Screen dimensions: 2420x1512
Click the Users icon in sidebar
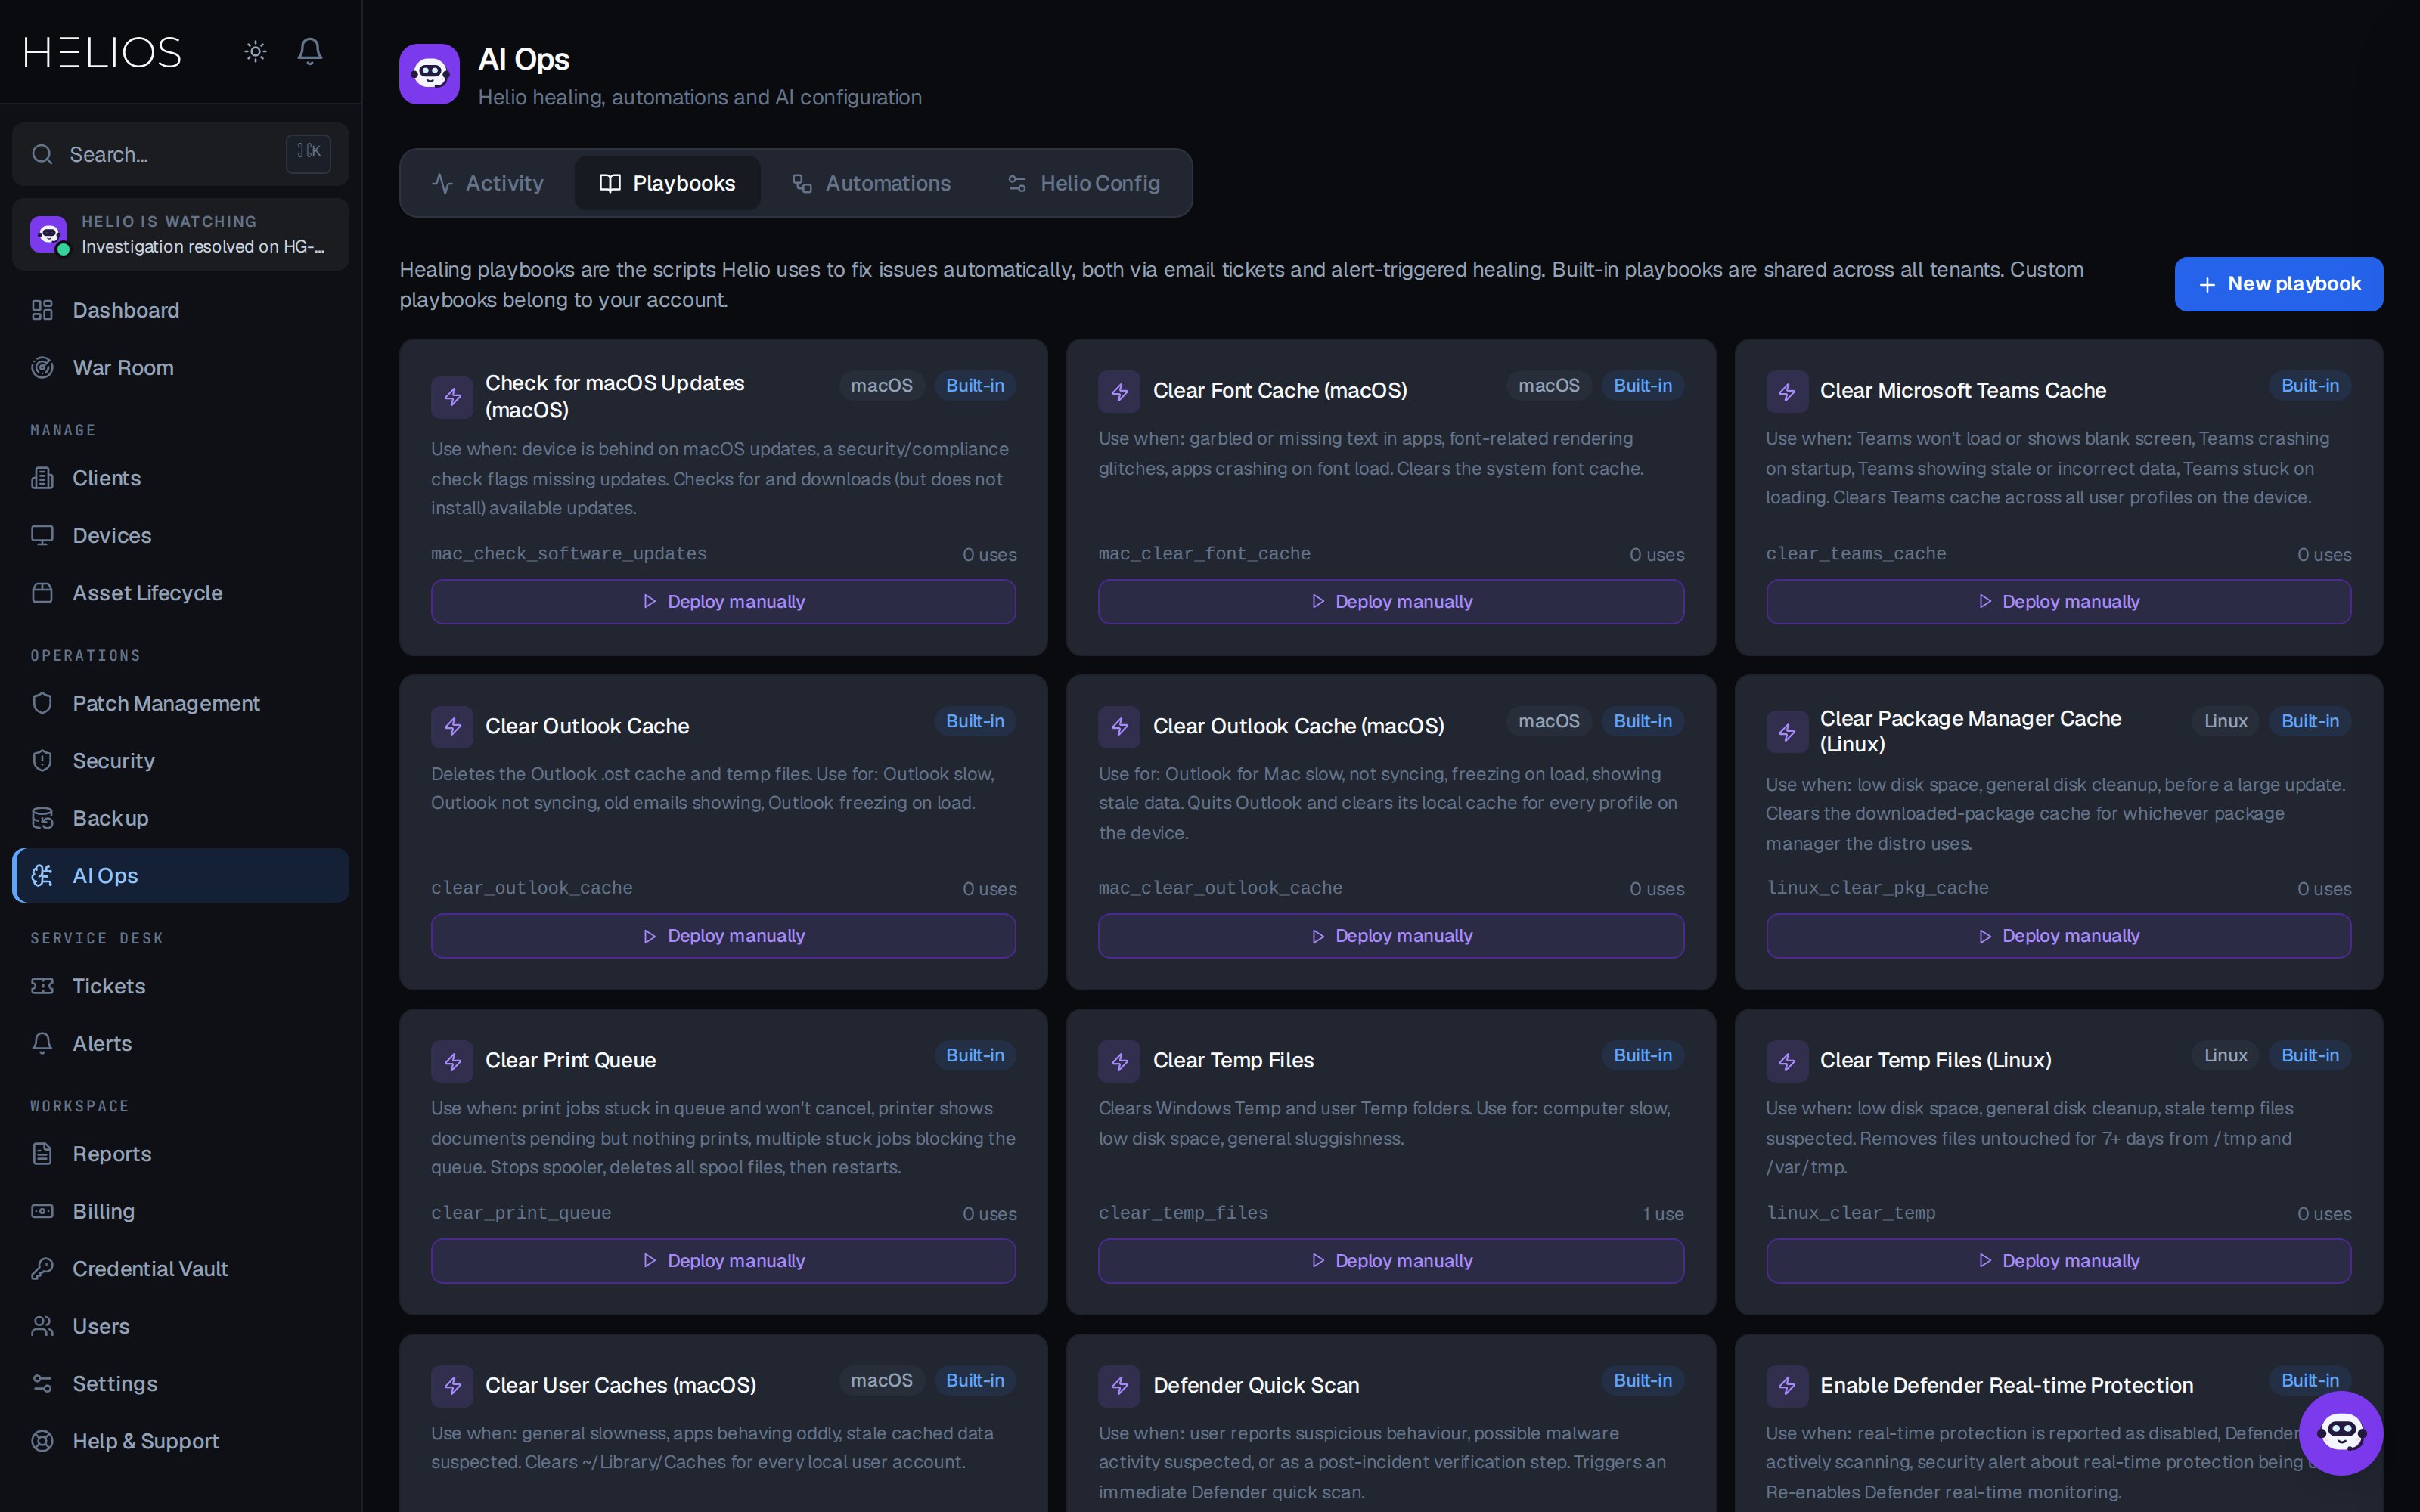click(42, 1326)
